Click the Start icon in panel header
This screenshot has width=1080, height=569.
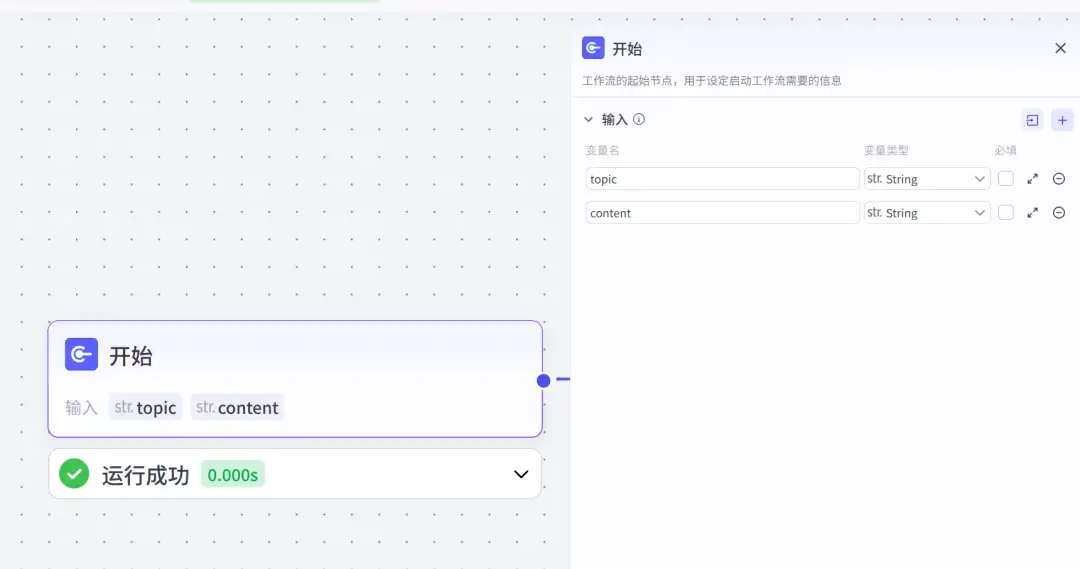pyautogui.click(x=593, y=48)
